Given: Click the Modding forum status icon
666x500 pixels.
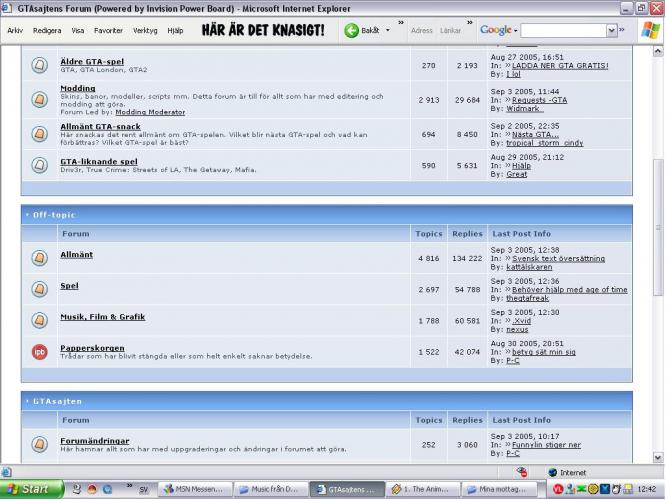Looking at the screenshot, I should tap(39, 99).
